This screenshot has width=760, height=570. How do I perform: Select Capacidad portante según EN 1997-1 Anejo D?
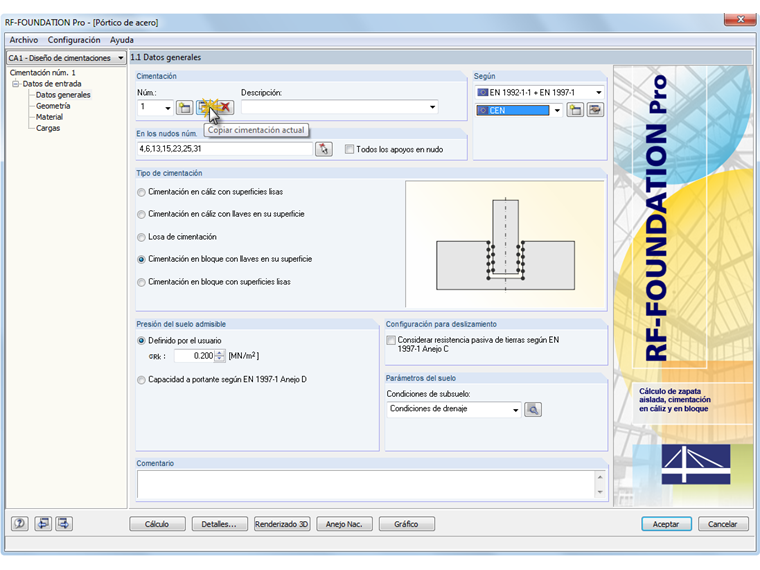click(141, 380)
